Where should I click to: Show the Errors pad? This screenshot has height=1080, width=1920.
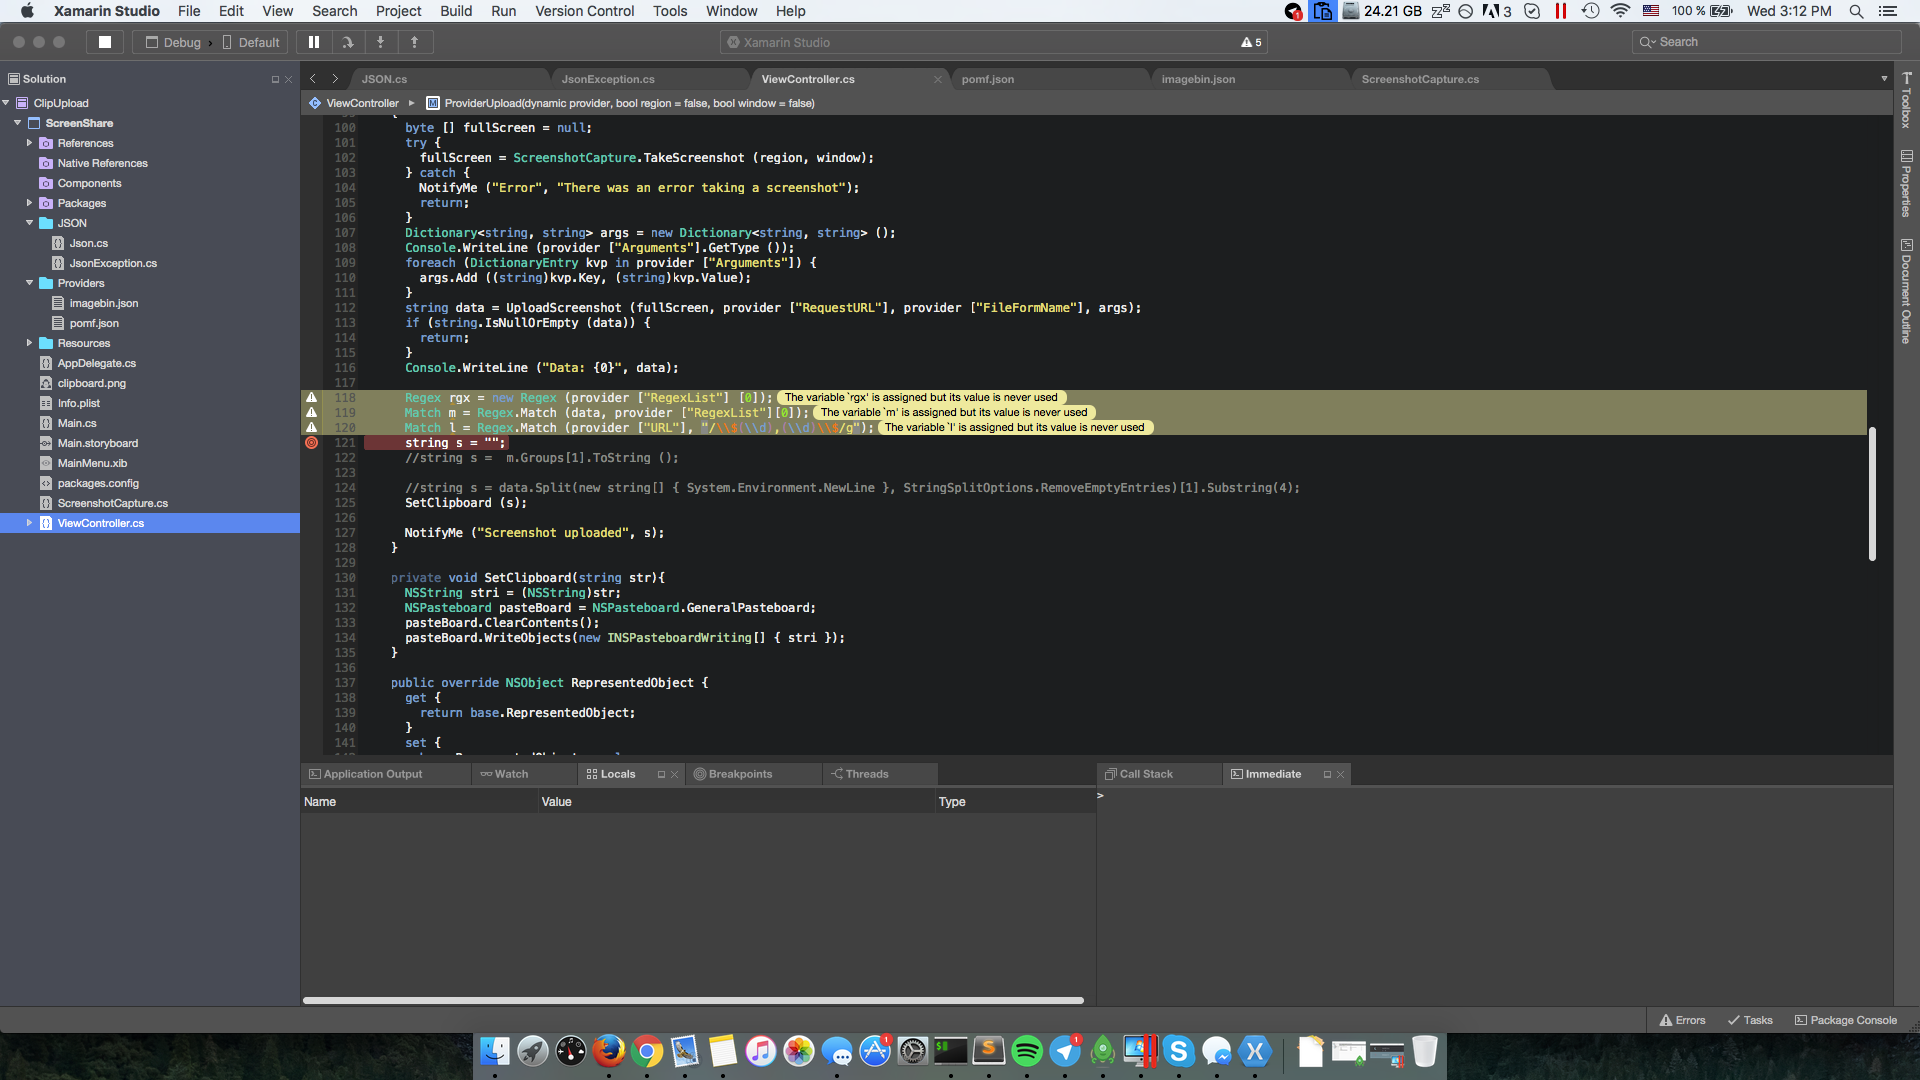coord(1683,1020)
